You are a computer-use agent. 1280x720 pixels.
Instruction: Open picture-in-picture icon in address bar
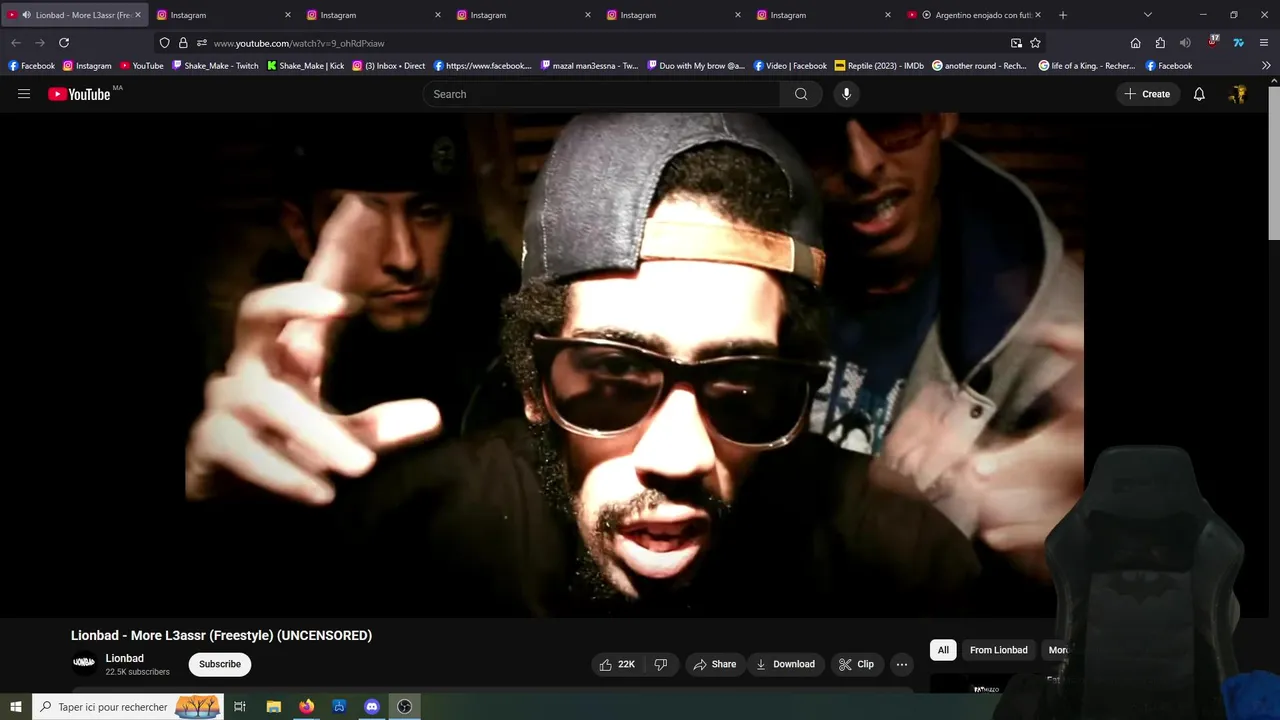[1016, 43]
